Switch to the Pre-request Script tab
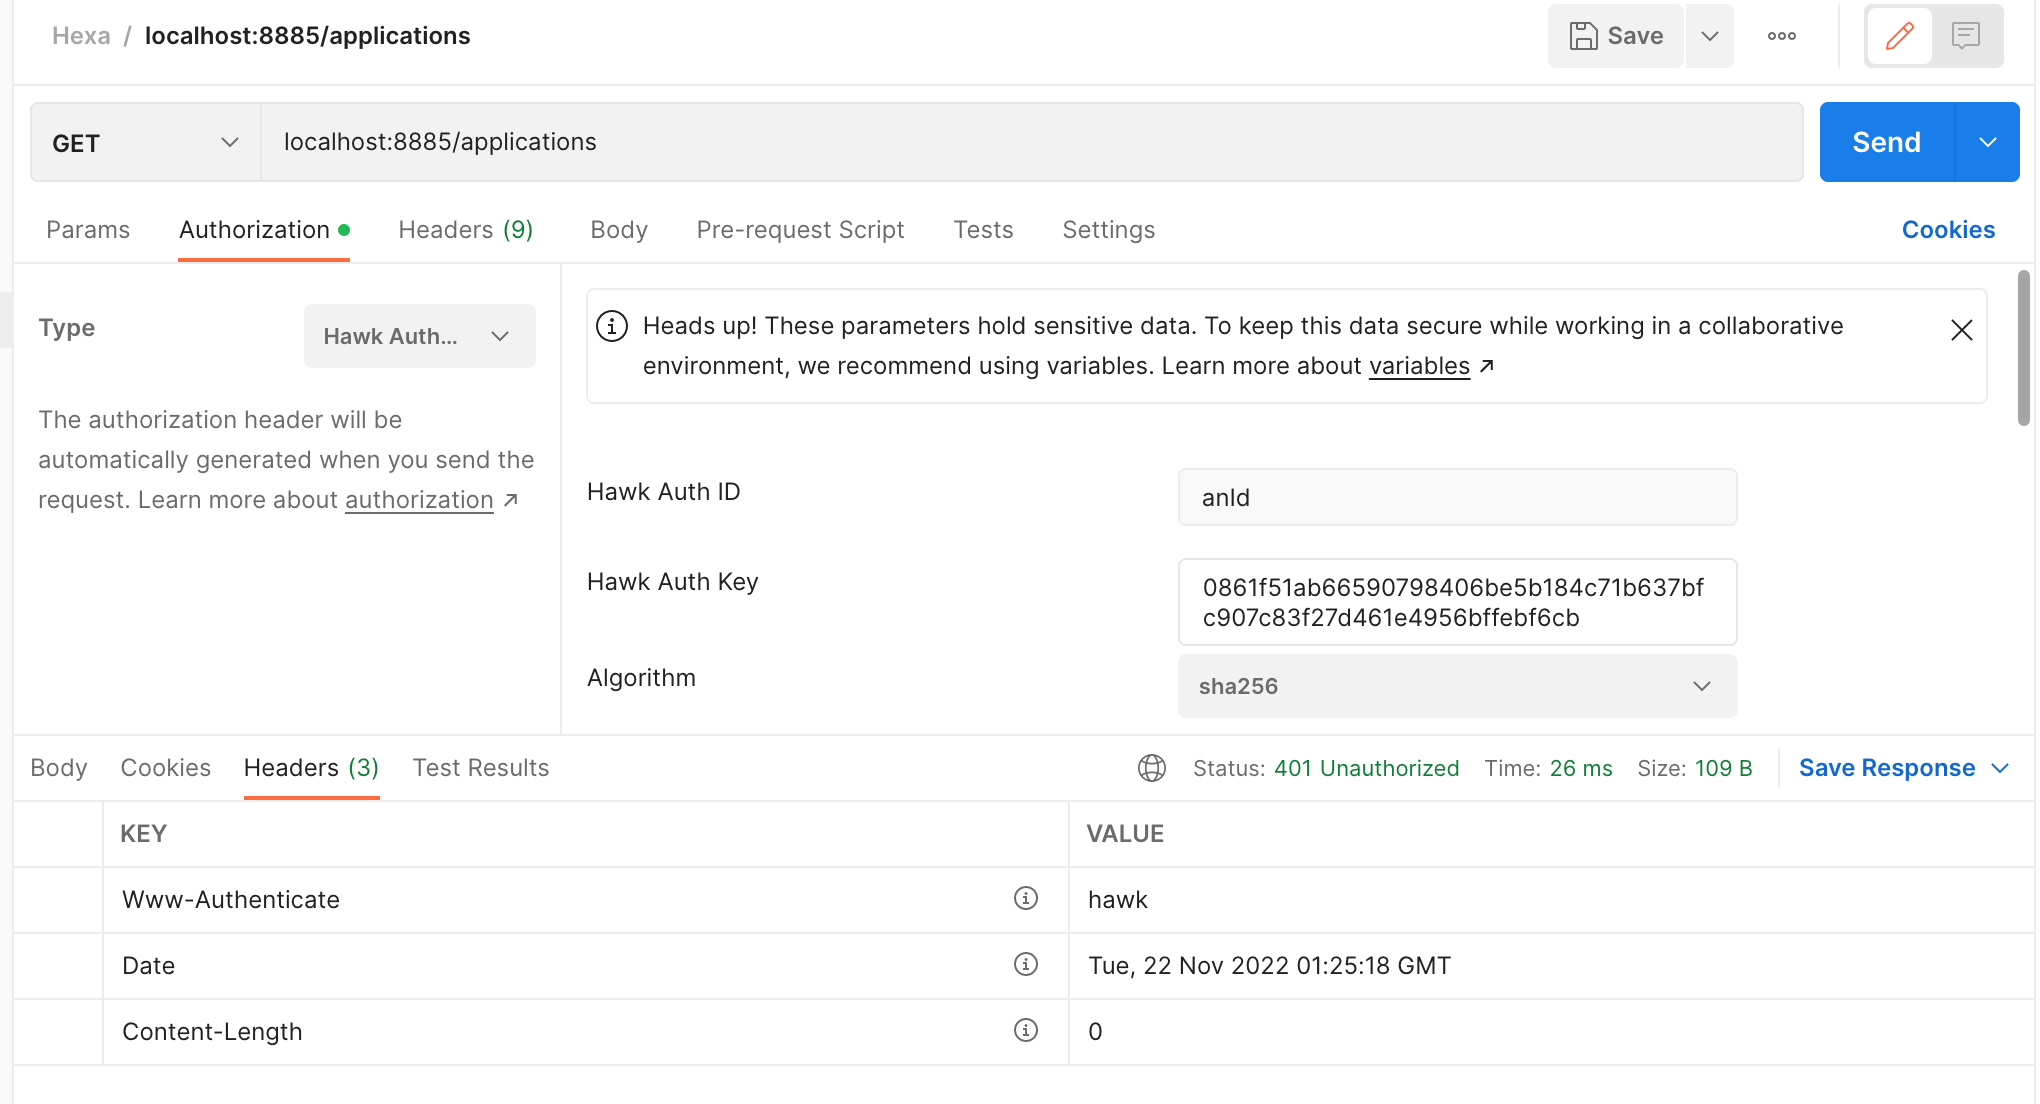The height and width of the screenshot is (1104, 2040). tap(799, 229)
